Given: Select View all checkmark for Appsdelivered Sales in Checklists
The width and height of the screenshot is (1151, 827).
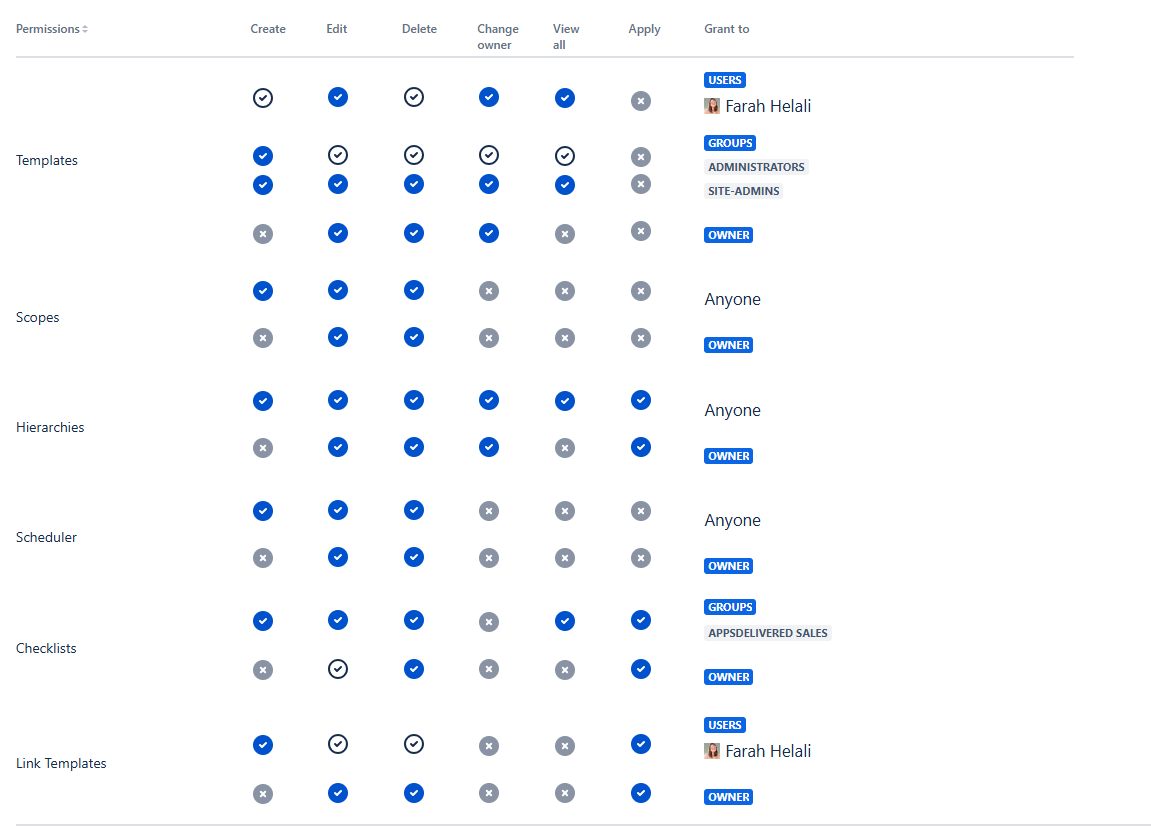Looking at the screenshot, I should pos(565,621).
